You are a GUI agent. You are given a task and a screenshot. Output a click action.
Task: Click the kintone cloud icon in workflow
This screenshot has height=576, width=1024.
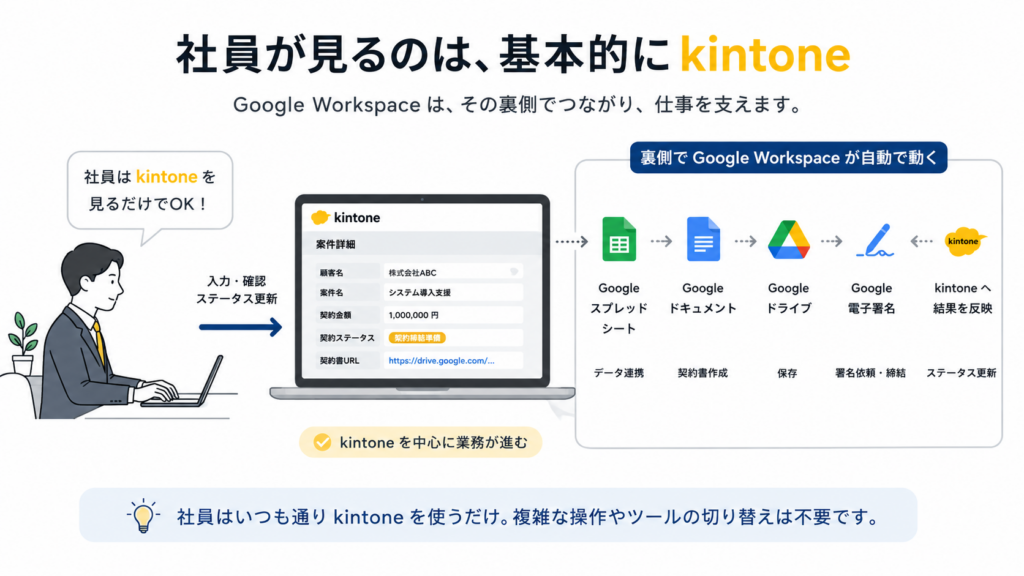click(x=964, y=242)
